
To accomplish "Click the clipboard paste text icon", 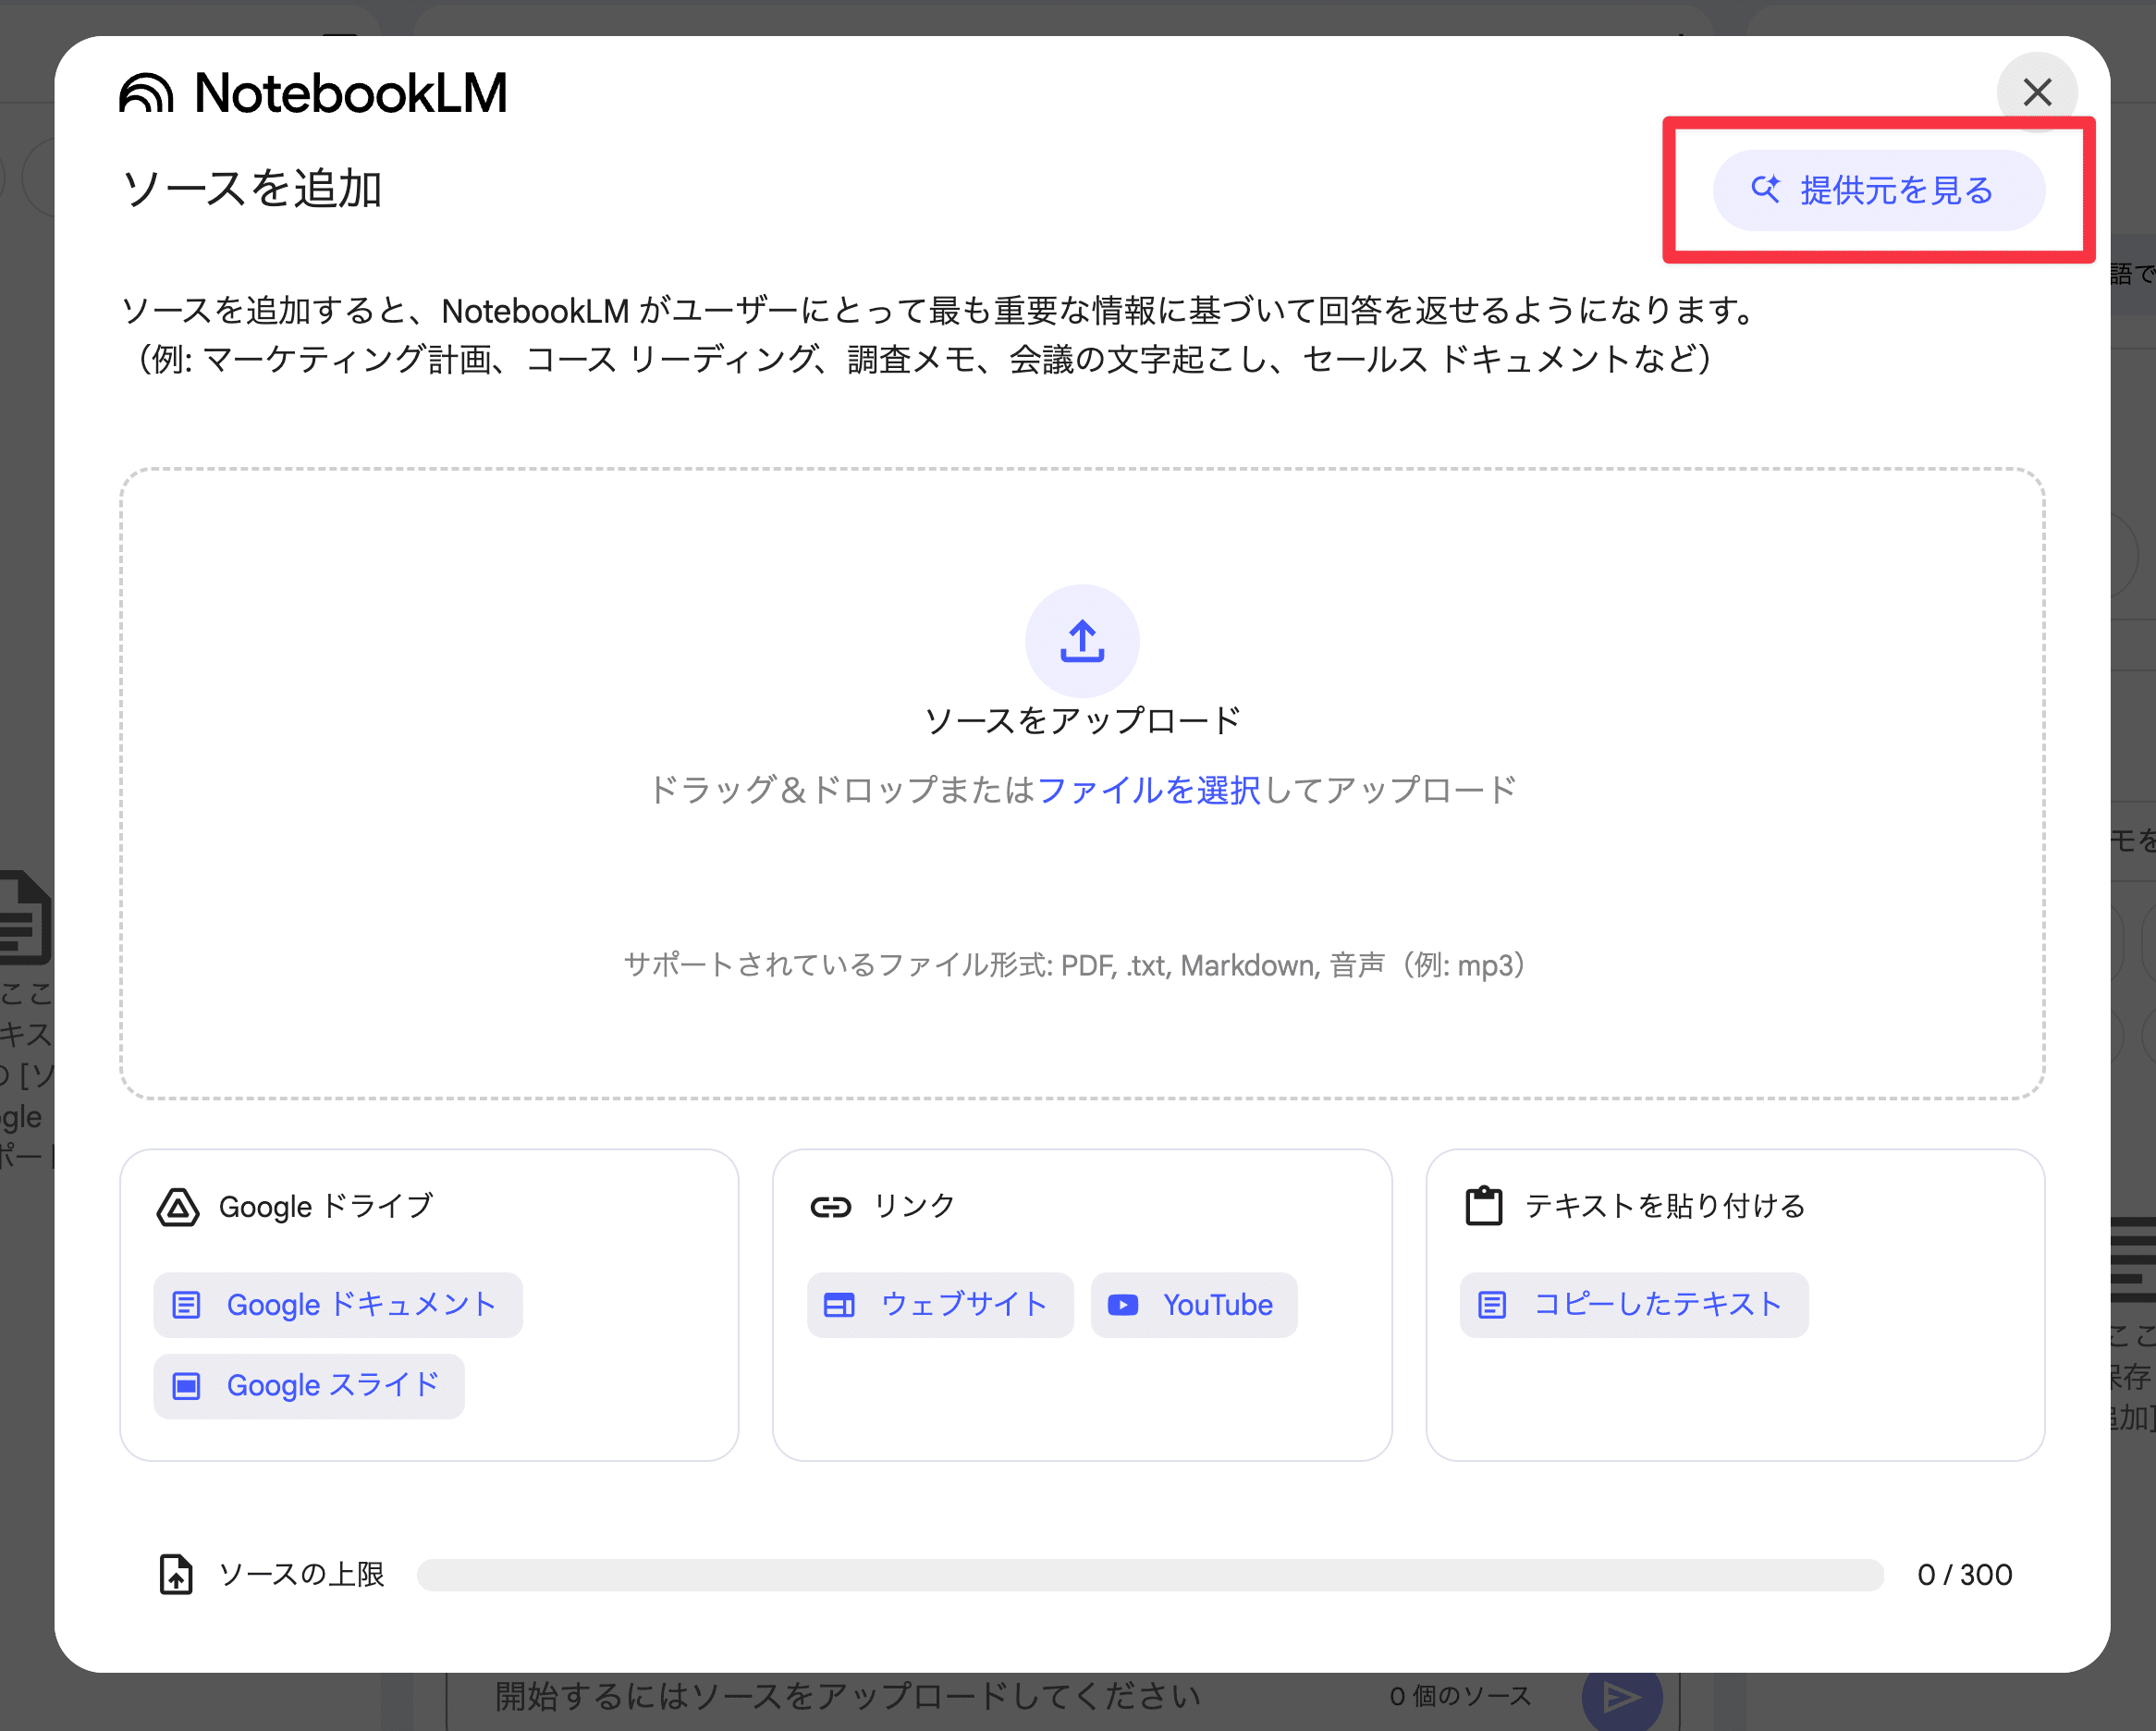I will click(x=1483, y=1206).
